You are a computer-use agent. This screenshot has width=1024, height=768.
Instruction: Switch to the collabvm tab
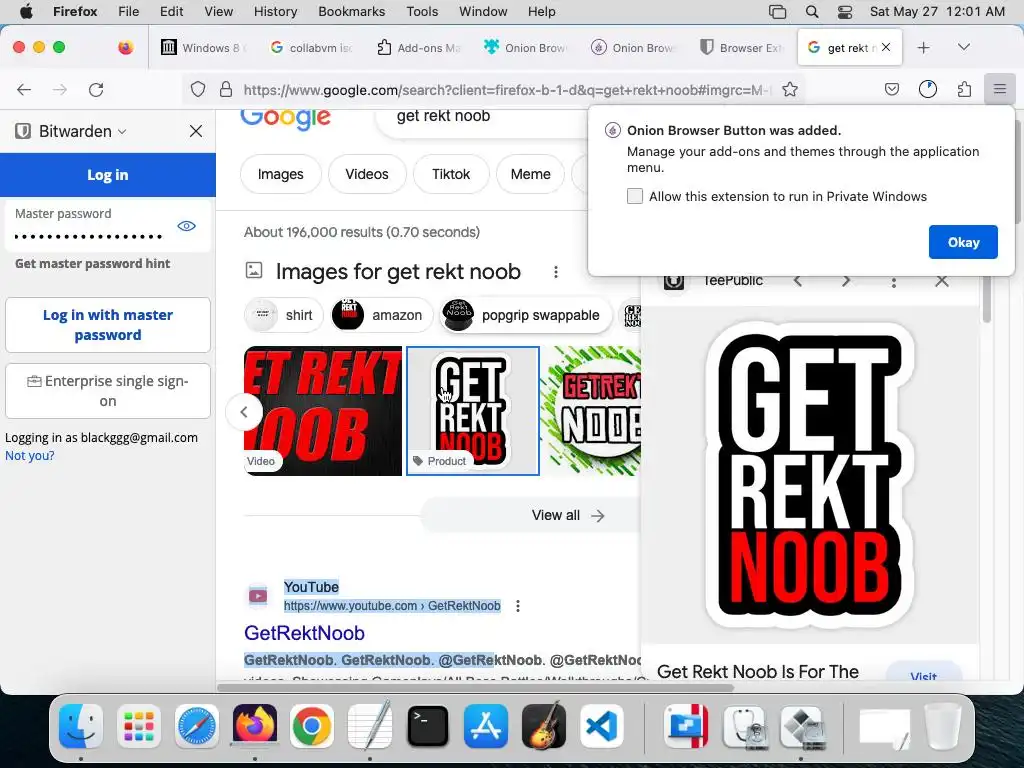312,48
